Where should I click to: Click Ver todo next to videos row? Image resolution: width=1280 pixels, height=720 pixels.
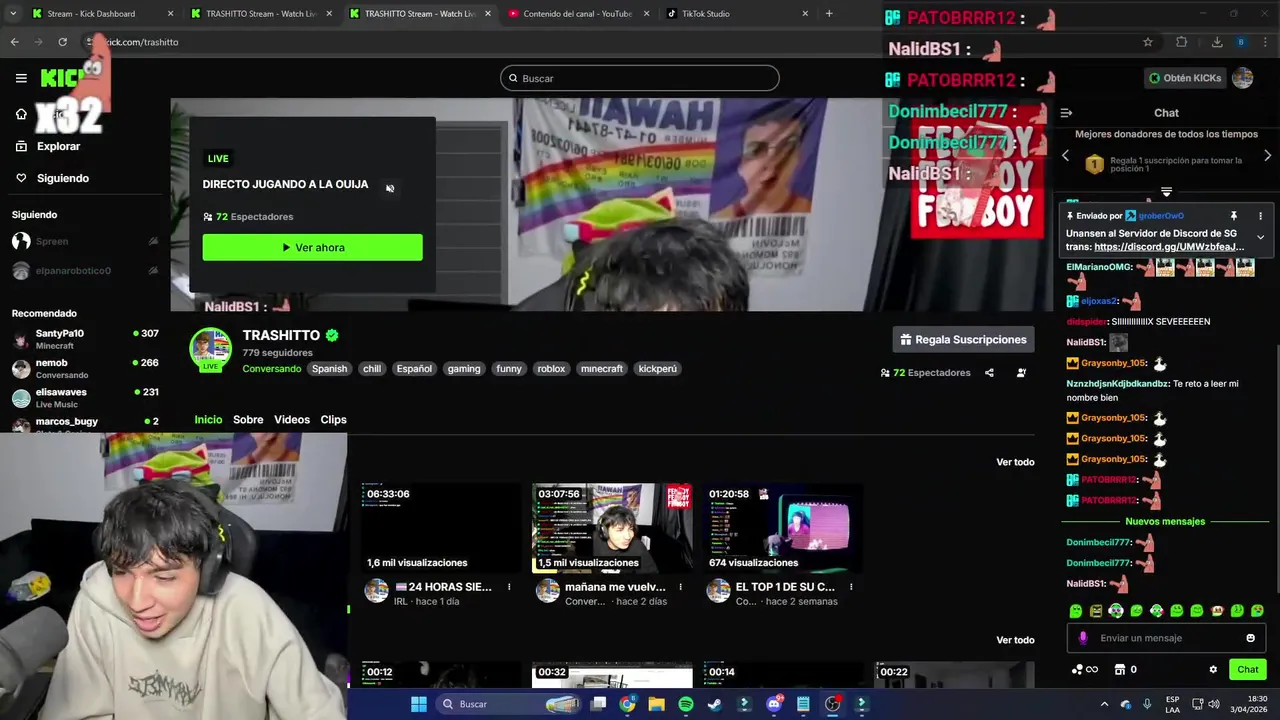tap(1015, 462)
